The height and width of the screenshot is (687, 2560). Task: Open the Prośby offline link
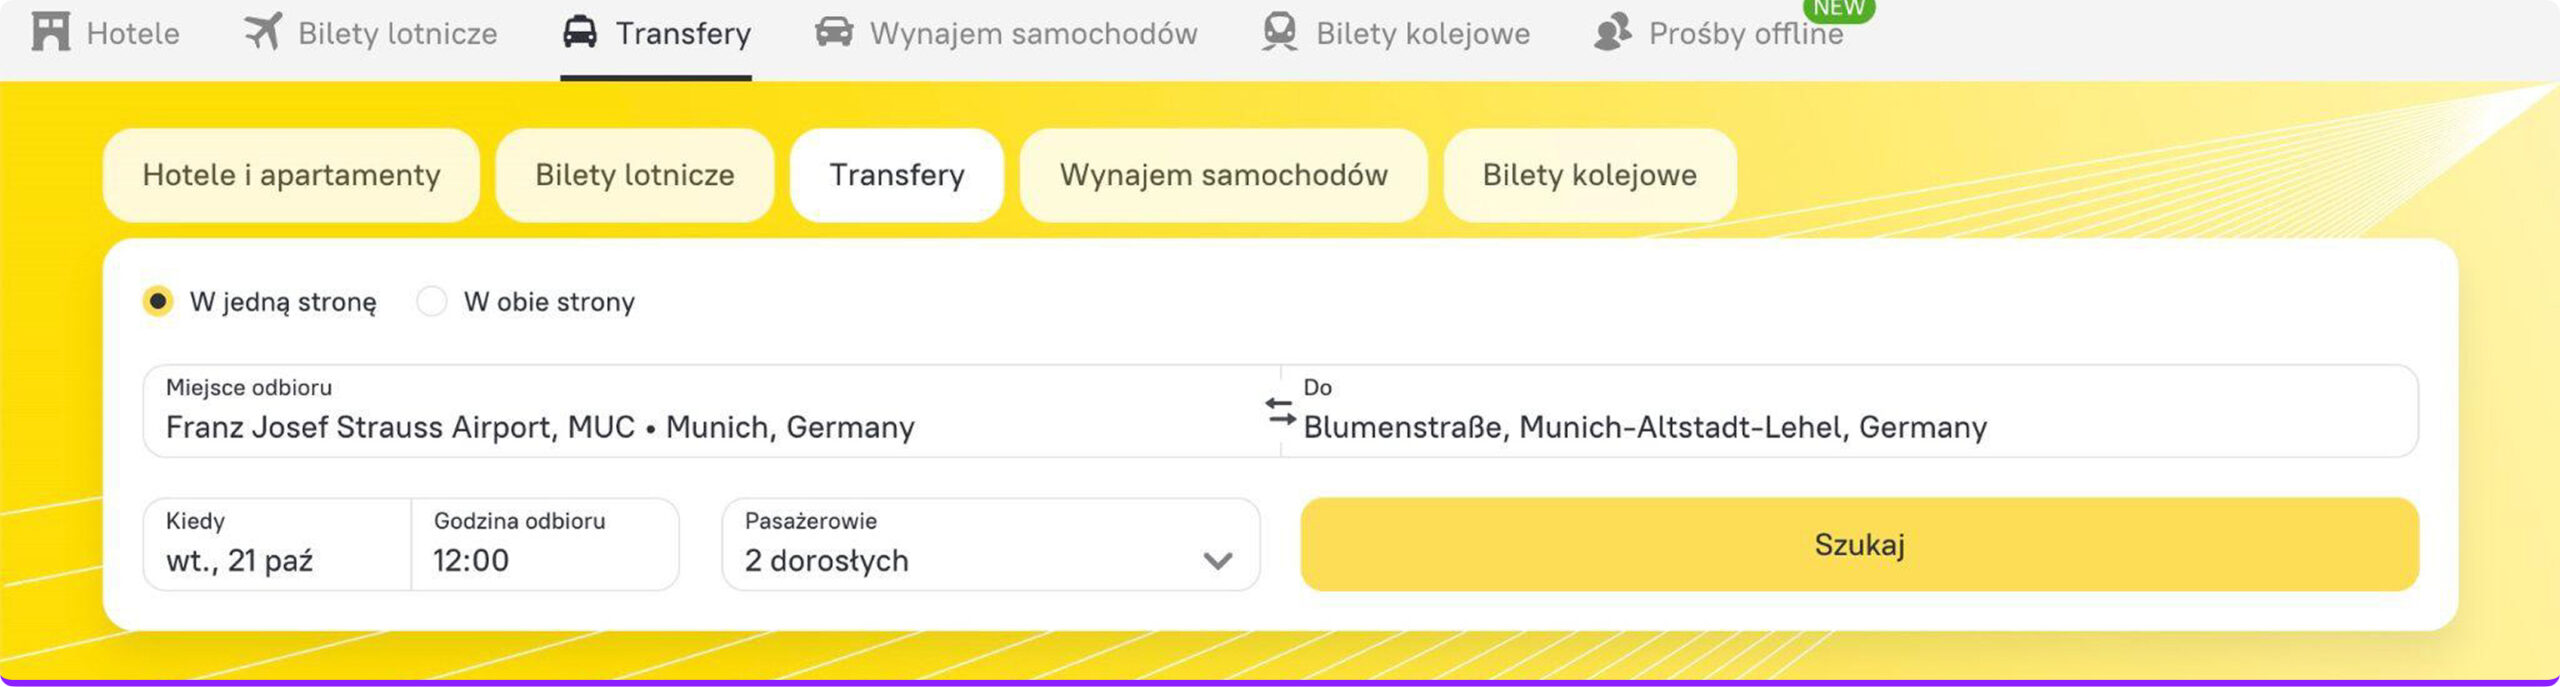click(x=1745, y=34)
